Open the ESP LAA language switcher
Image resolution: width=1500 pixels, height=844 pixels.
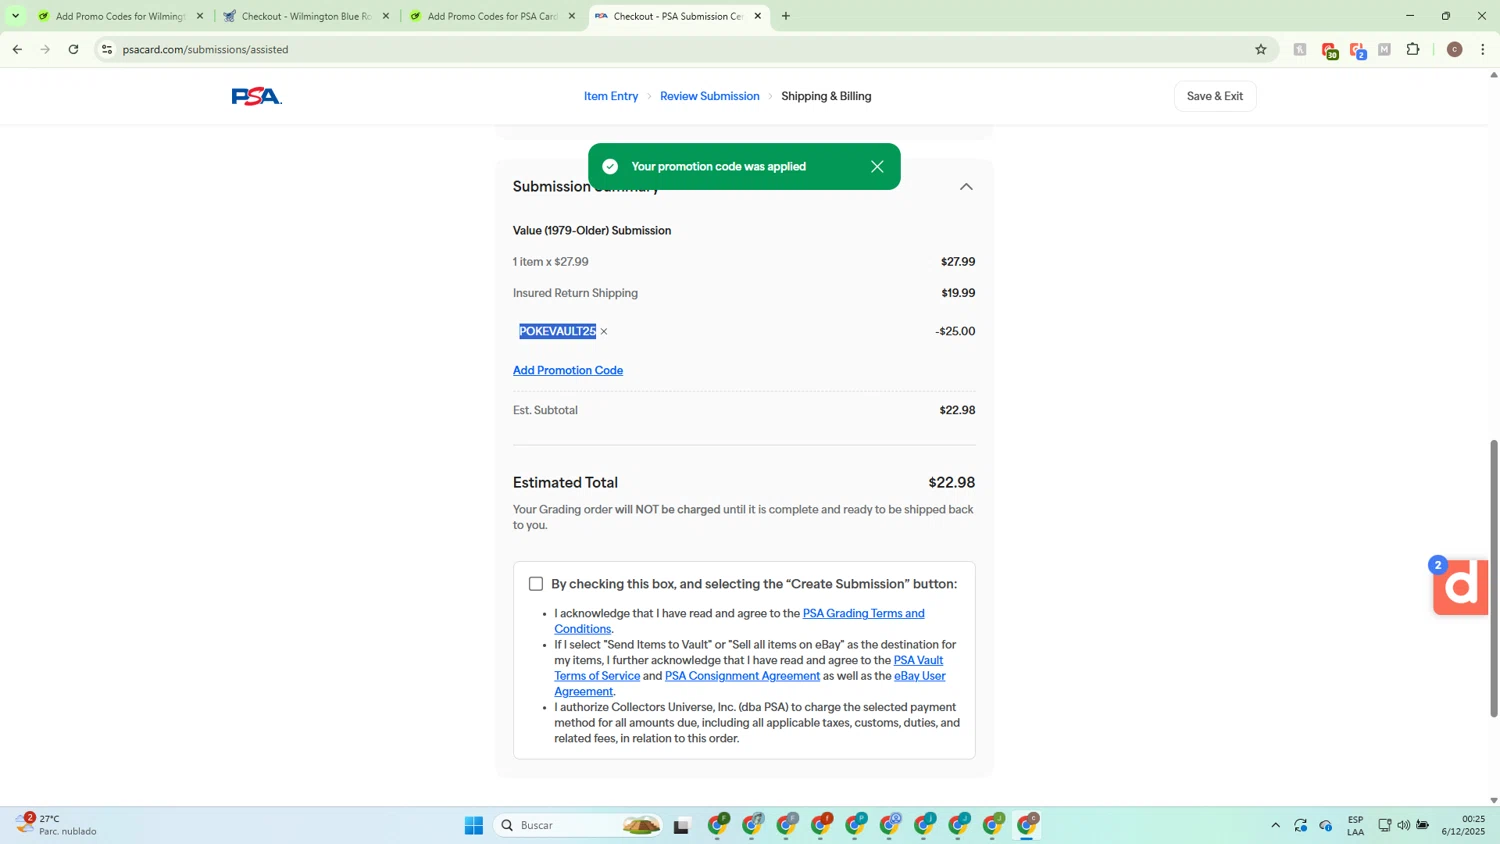tap(1355, 825)
